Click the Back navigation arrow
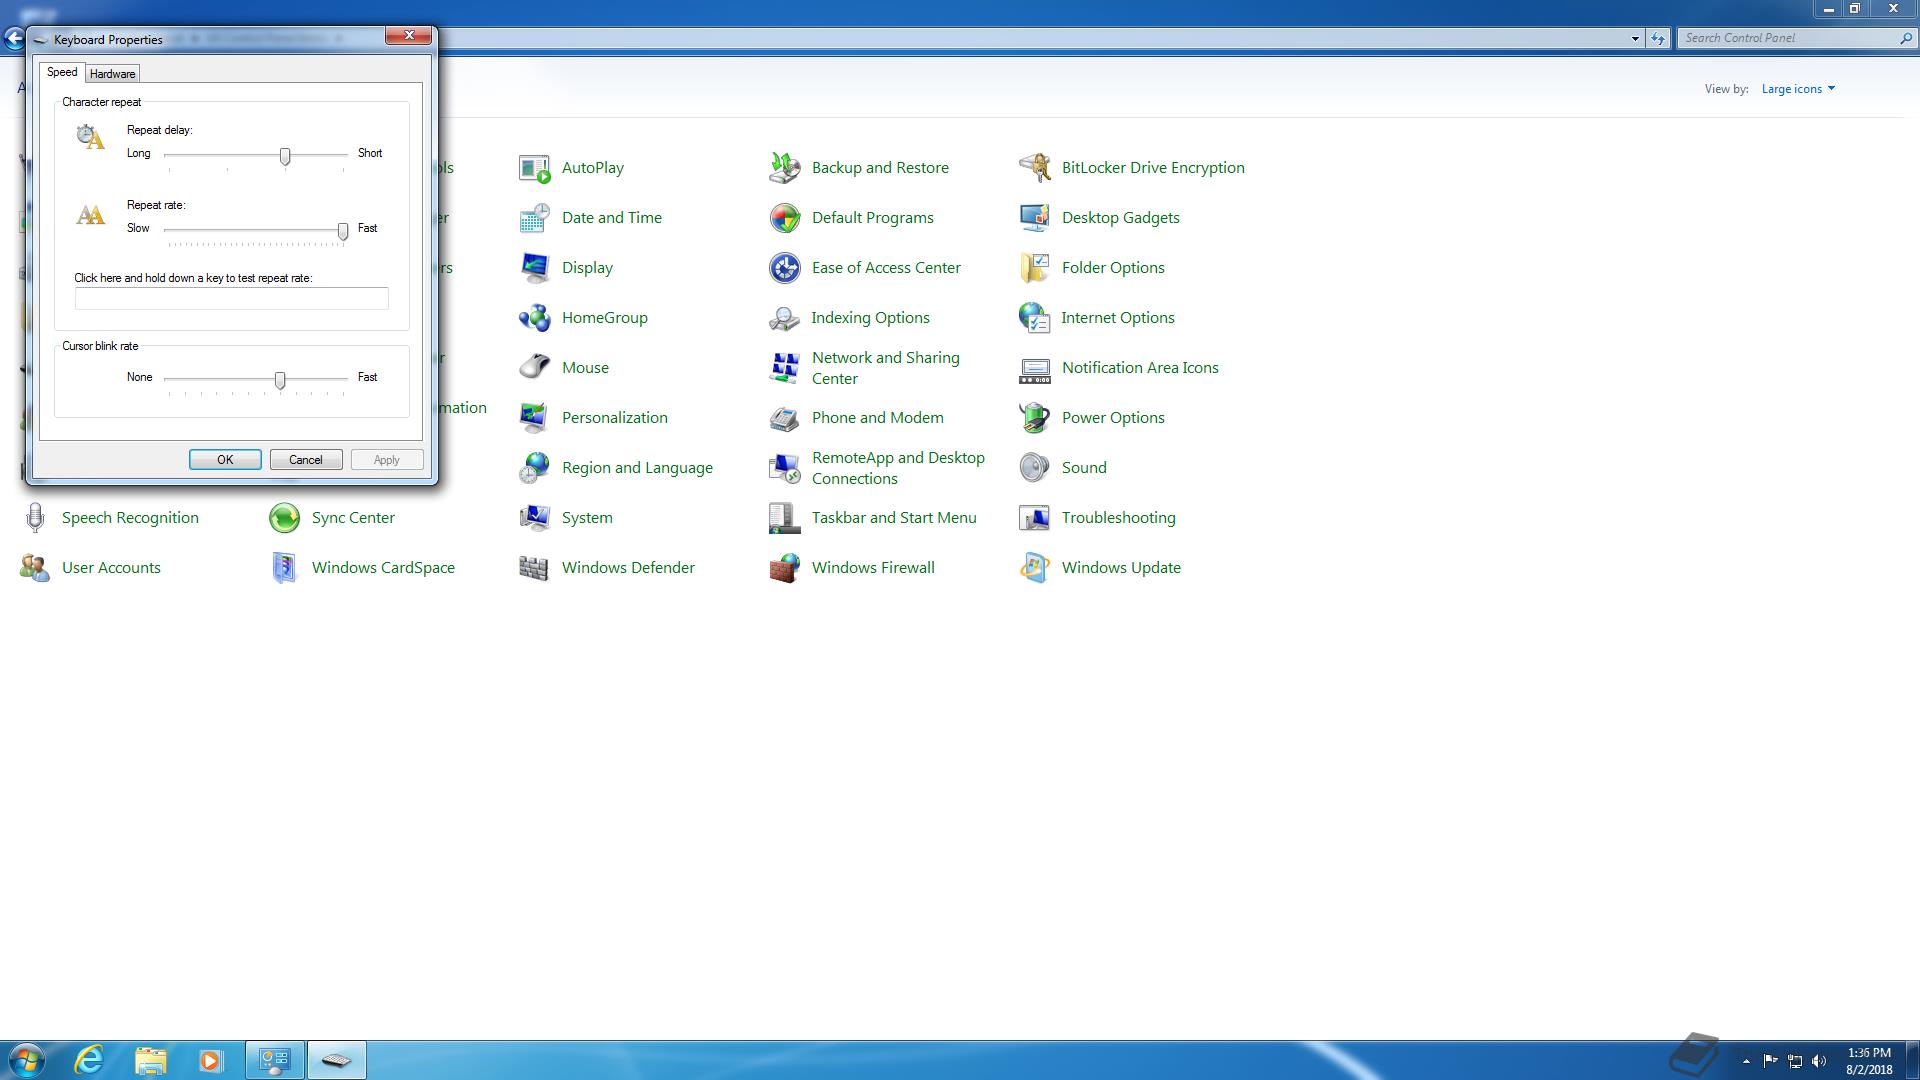Screen dimensions: 1920x1080 (x=13, y=39)
